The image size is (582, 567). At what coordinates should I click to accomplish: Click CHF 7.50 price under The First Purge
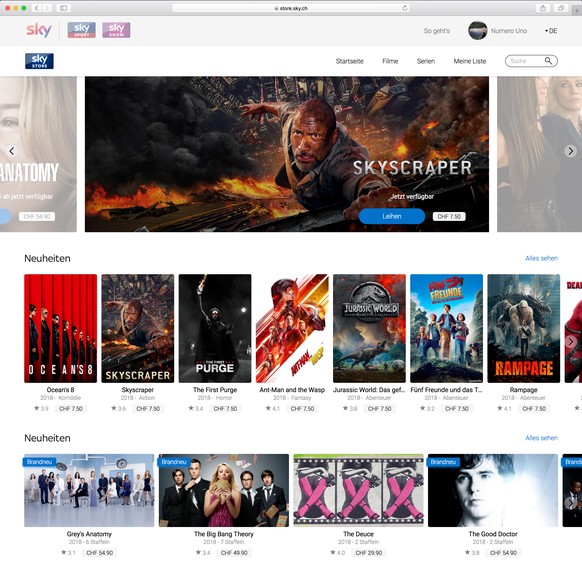click(225, 409)
